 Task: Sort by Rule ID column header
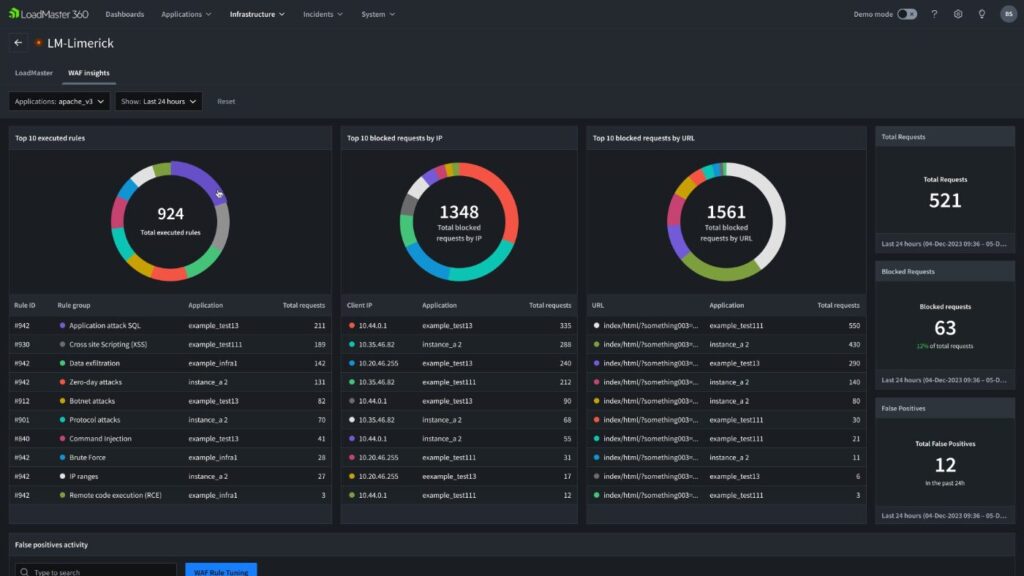pos(25,305)
